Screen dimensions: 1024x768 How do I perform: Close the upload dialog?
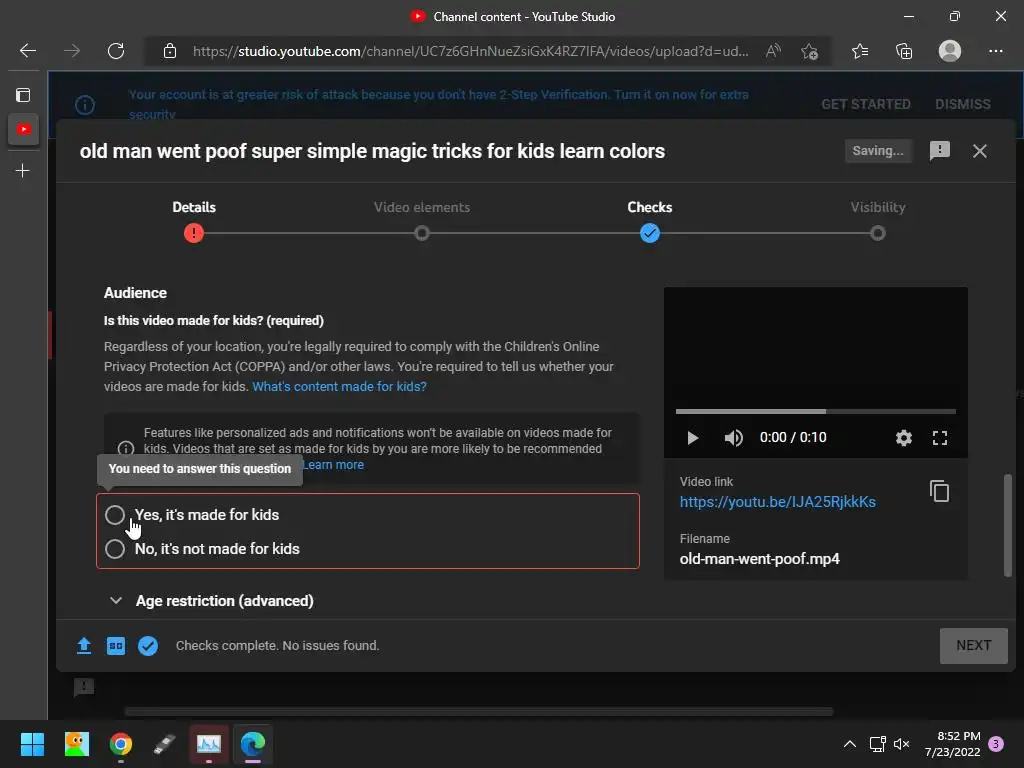pyautogui.click(x=980, y=151)
